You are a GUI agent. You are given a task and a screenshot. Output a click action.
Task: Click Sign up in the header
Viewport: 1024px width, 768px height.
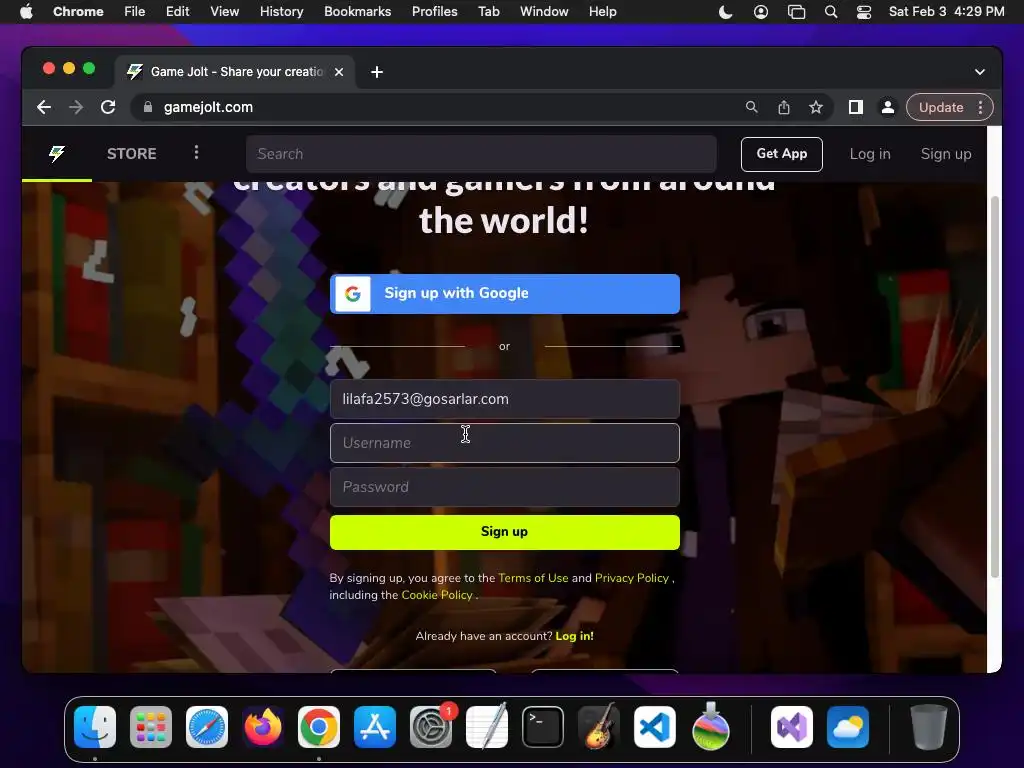(x=946, y=154)
